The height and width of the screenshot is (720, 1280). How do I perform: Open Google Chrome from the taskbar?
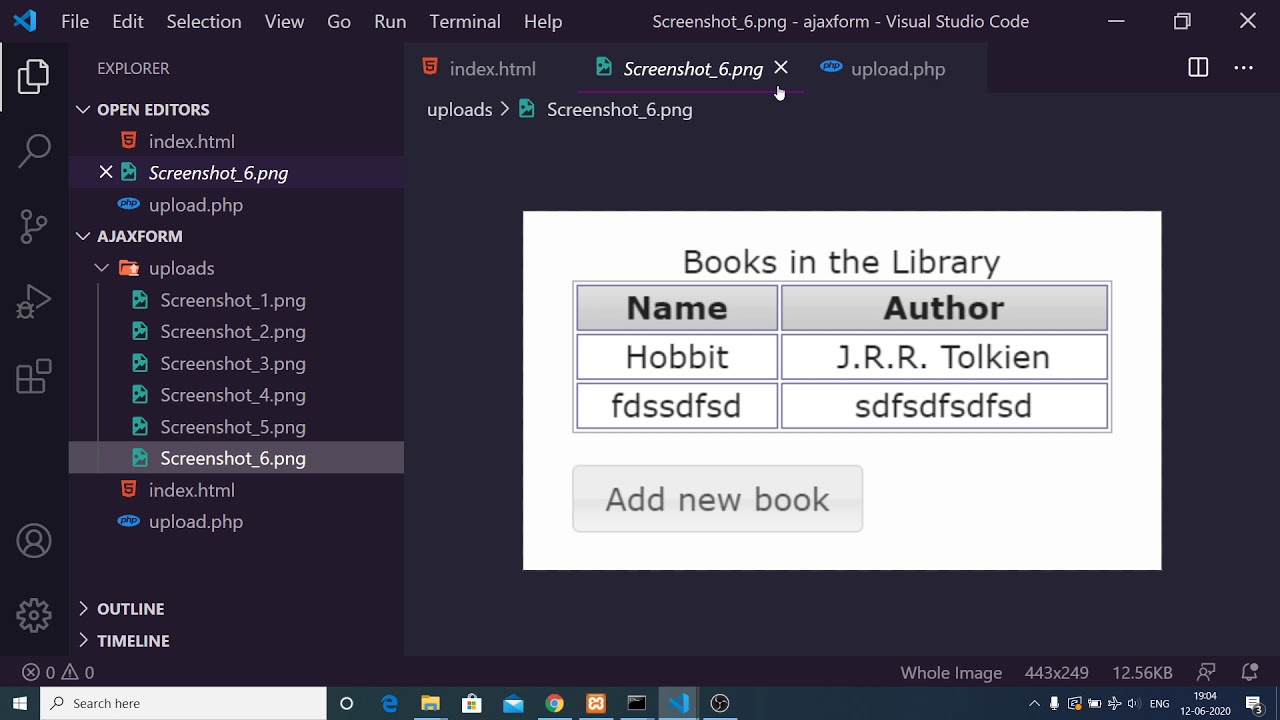(x=554, y=704)
